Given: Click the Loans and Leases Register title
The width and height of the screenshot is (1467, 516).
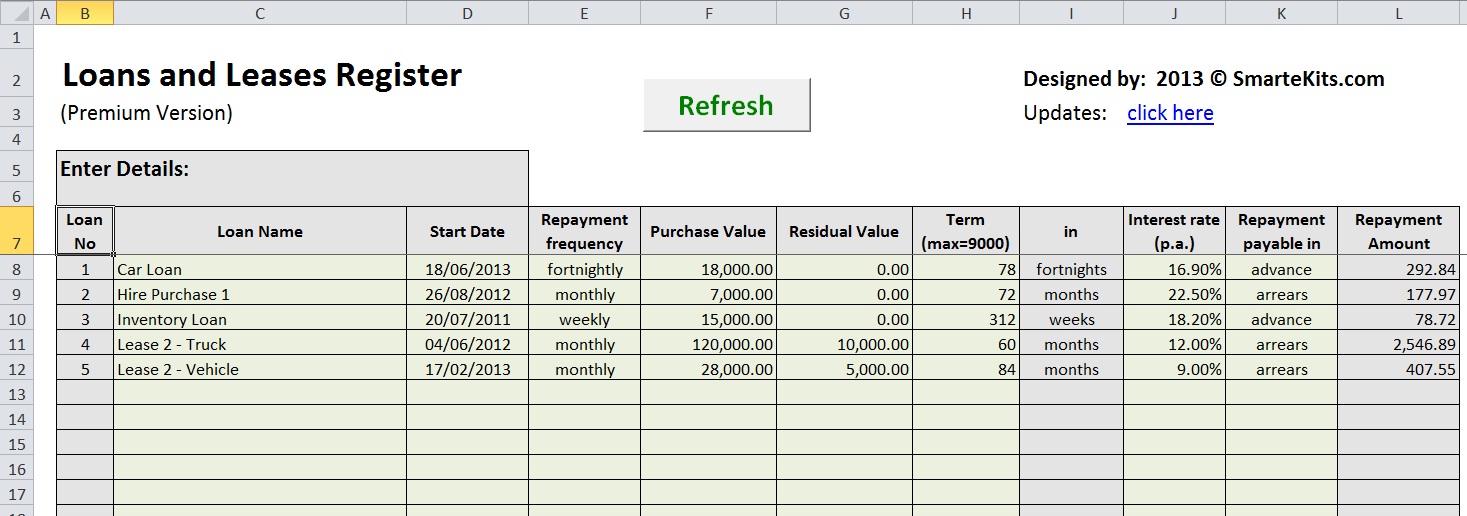Looking at the screenshot, I should pos(262,76).
